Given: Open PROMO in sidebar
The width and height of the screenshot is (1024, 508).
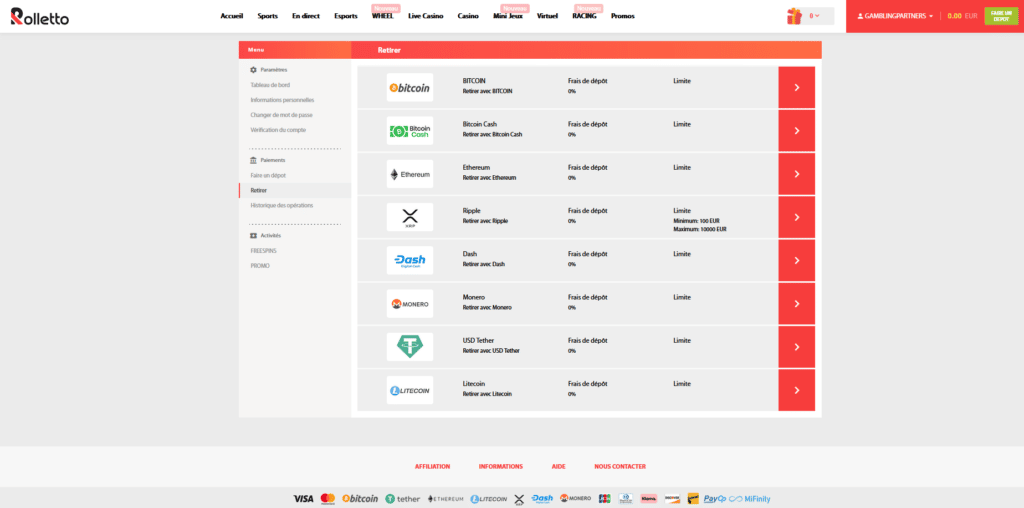Looking at the screenshot, I should [x=260, y=266].
